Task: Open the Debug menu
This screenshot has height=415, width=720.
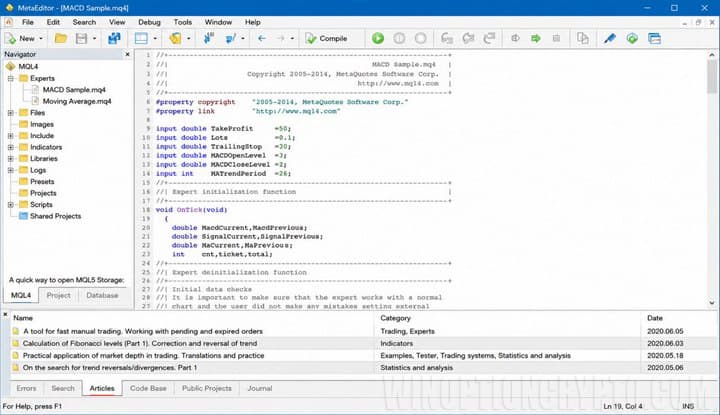Action: point(149,22)
